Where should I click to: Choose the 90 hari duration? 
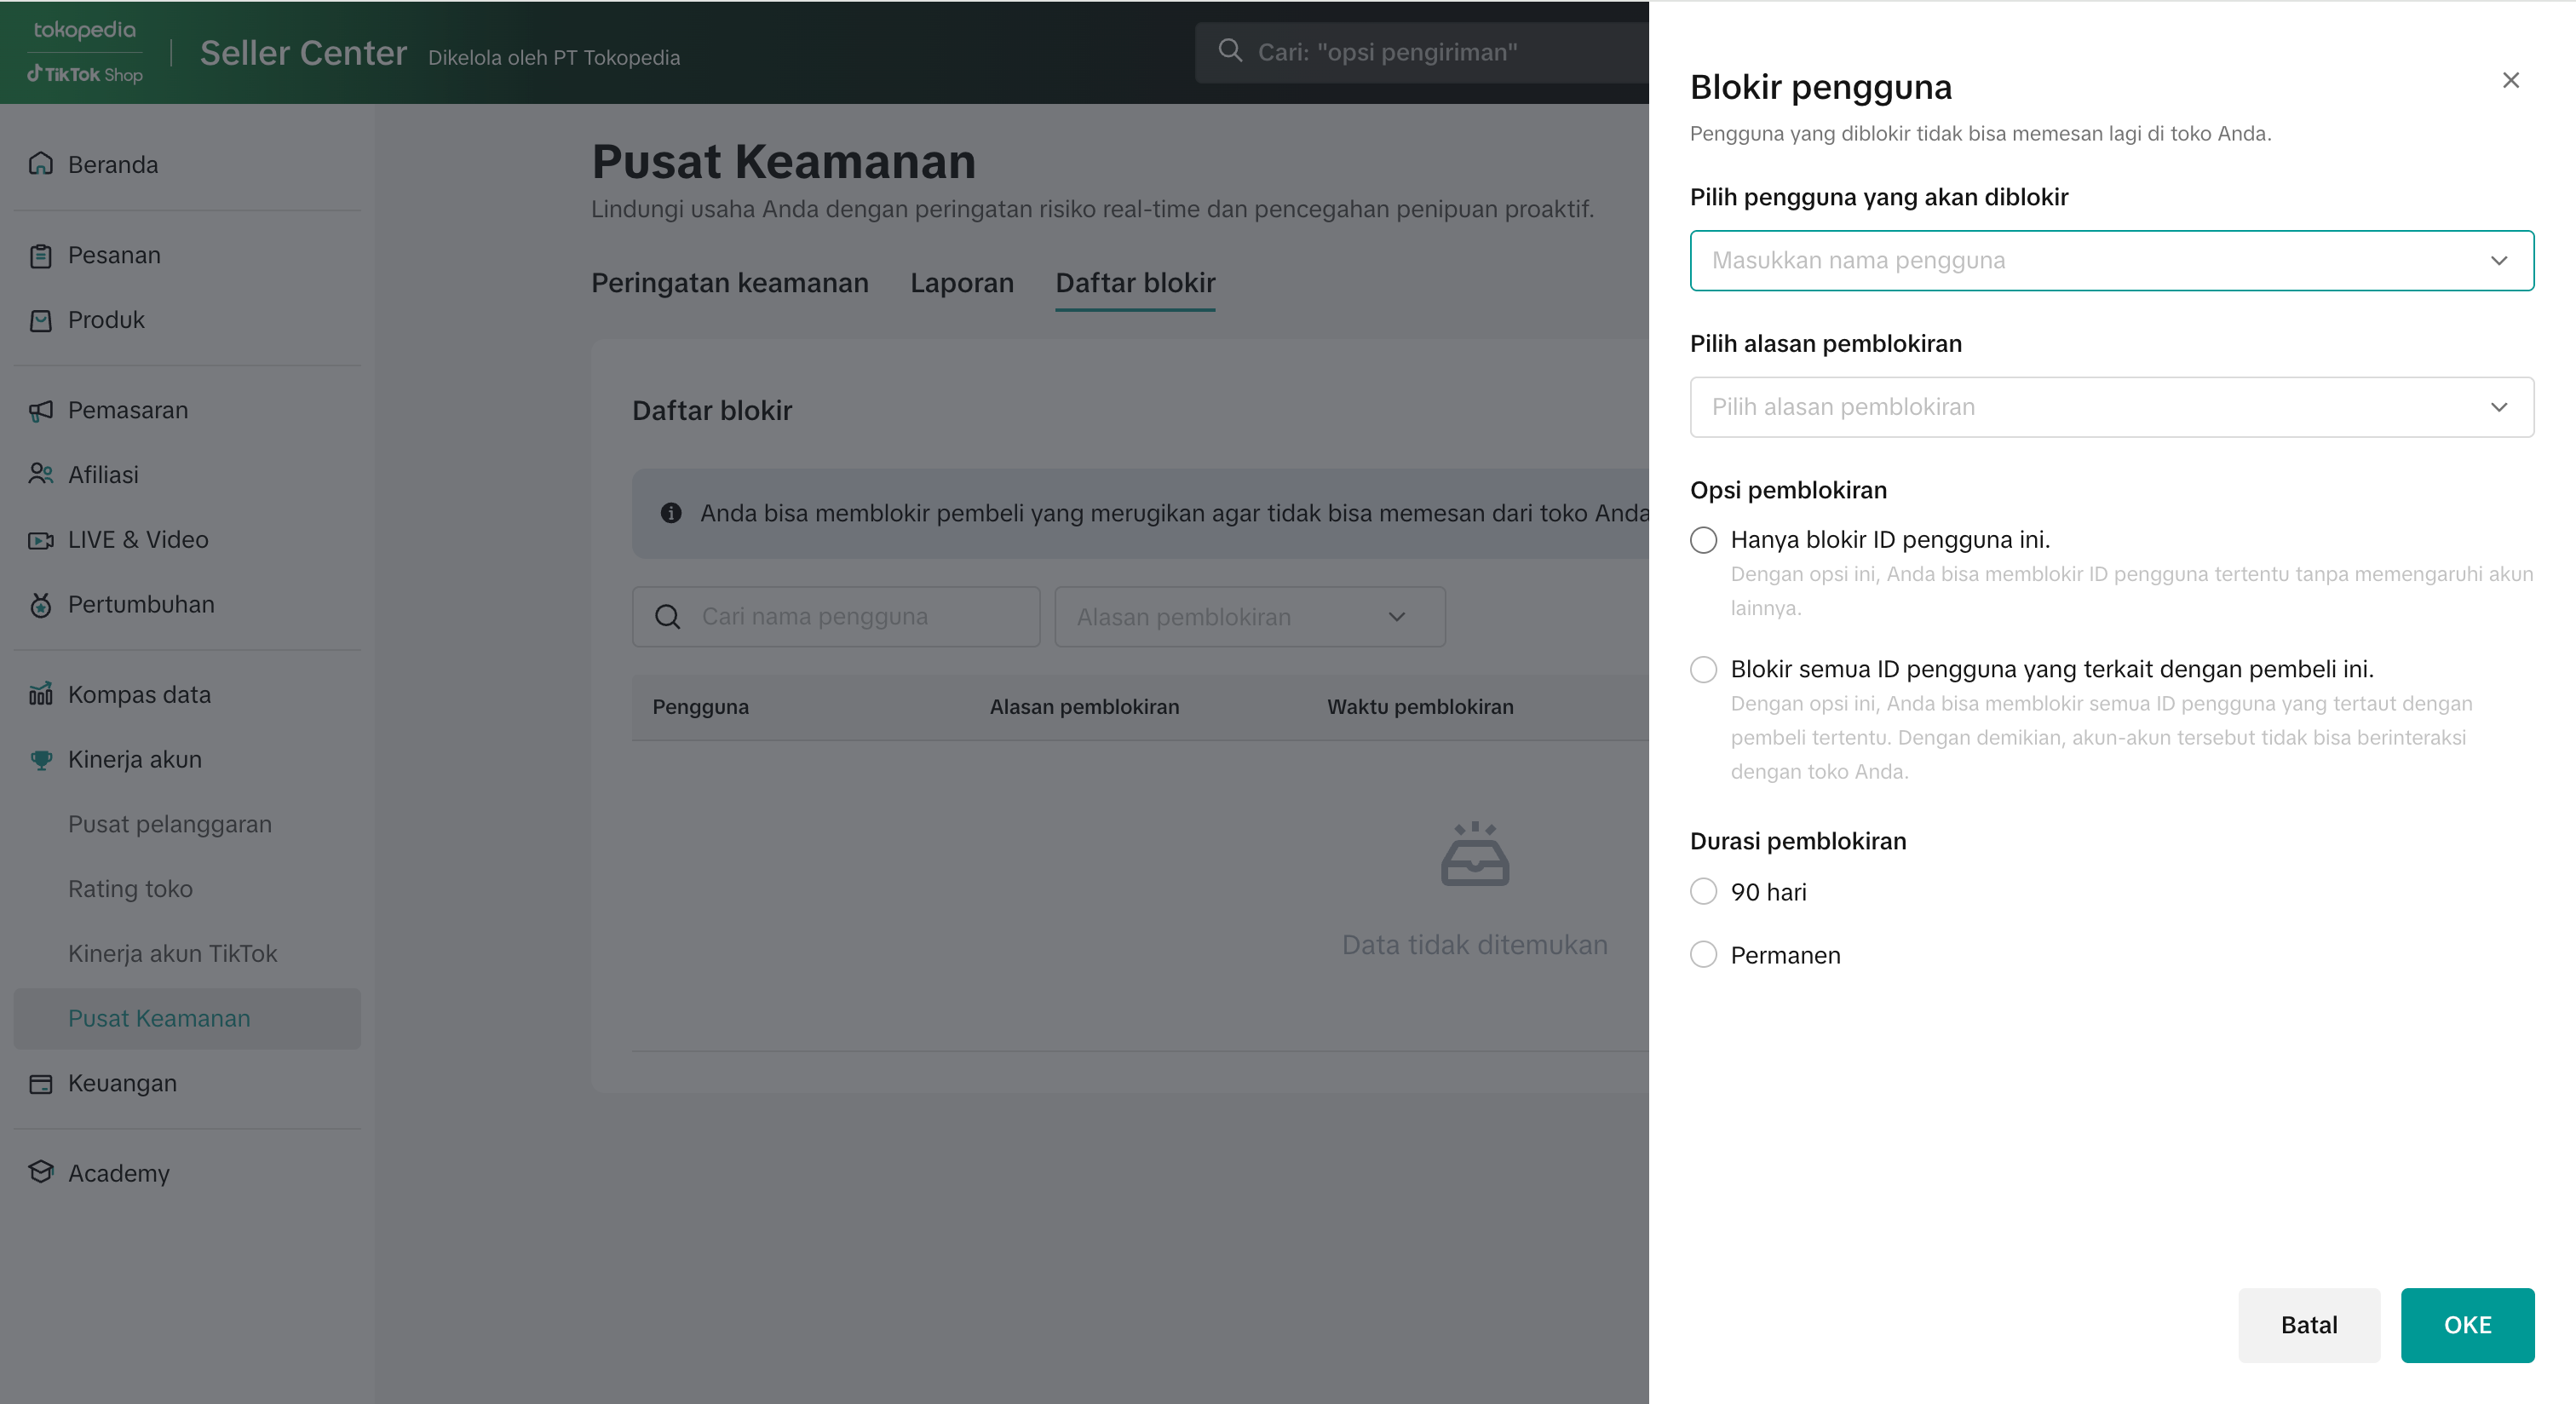(1703, 892)
